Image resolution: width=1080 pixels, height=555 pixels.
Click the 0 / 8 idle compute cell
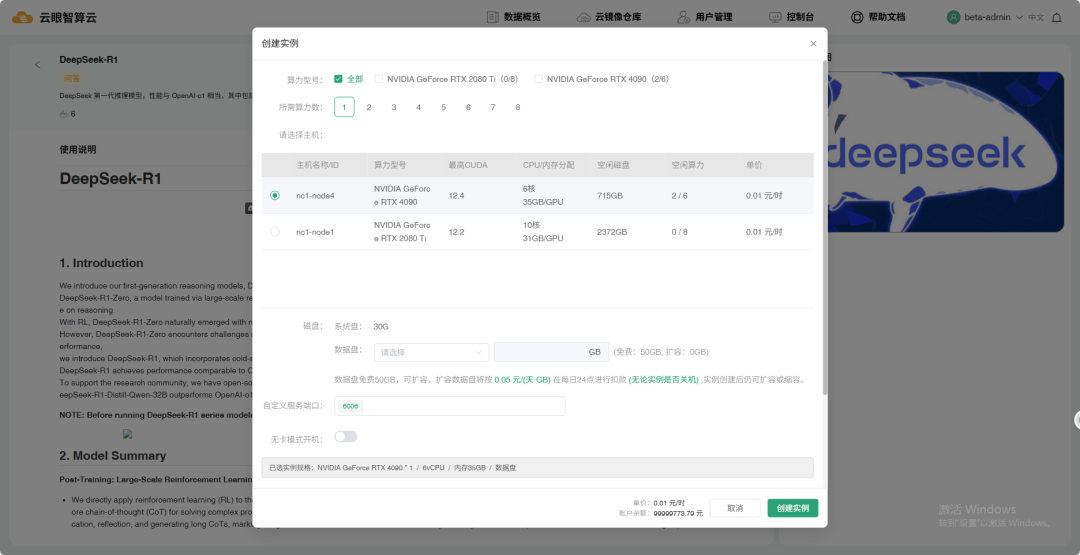679,232
